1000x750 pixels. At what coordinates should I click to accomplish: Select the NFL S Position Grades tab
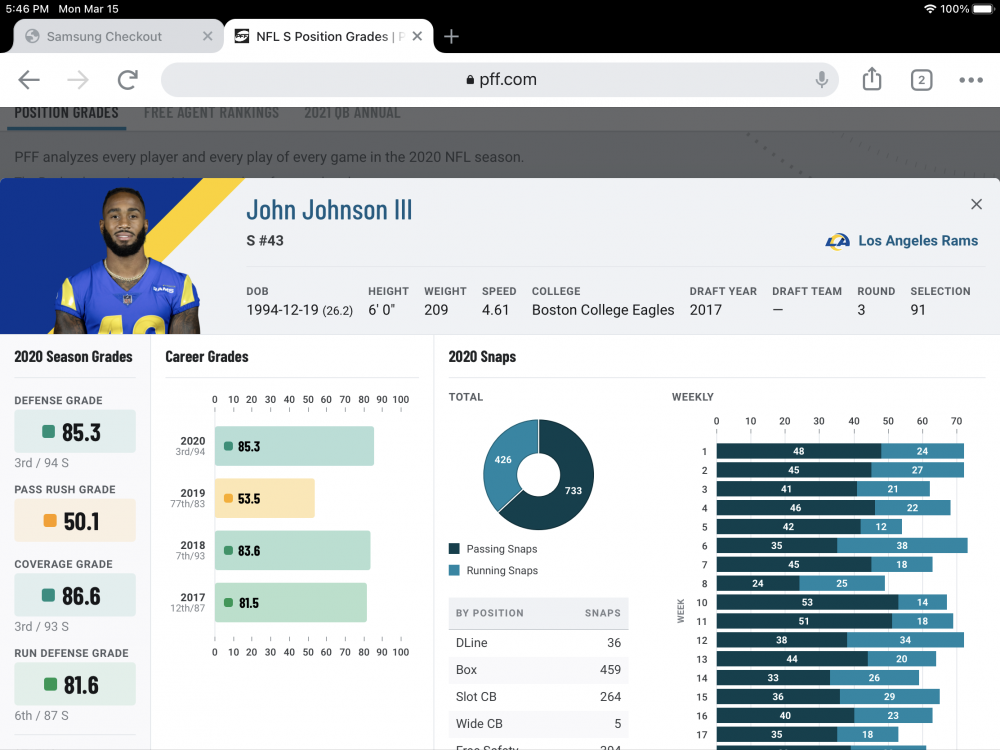point(328,36)
